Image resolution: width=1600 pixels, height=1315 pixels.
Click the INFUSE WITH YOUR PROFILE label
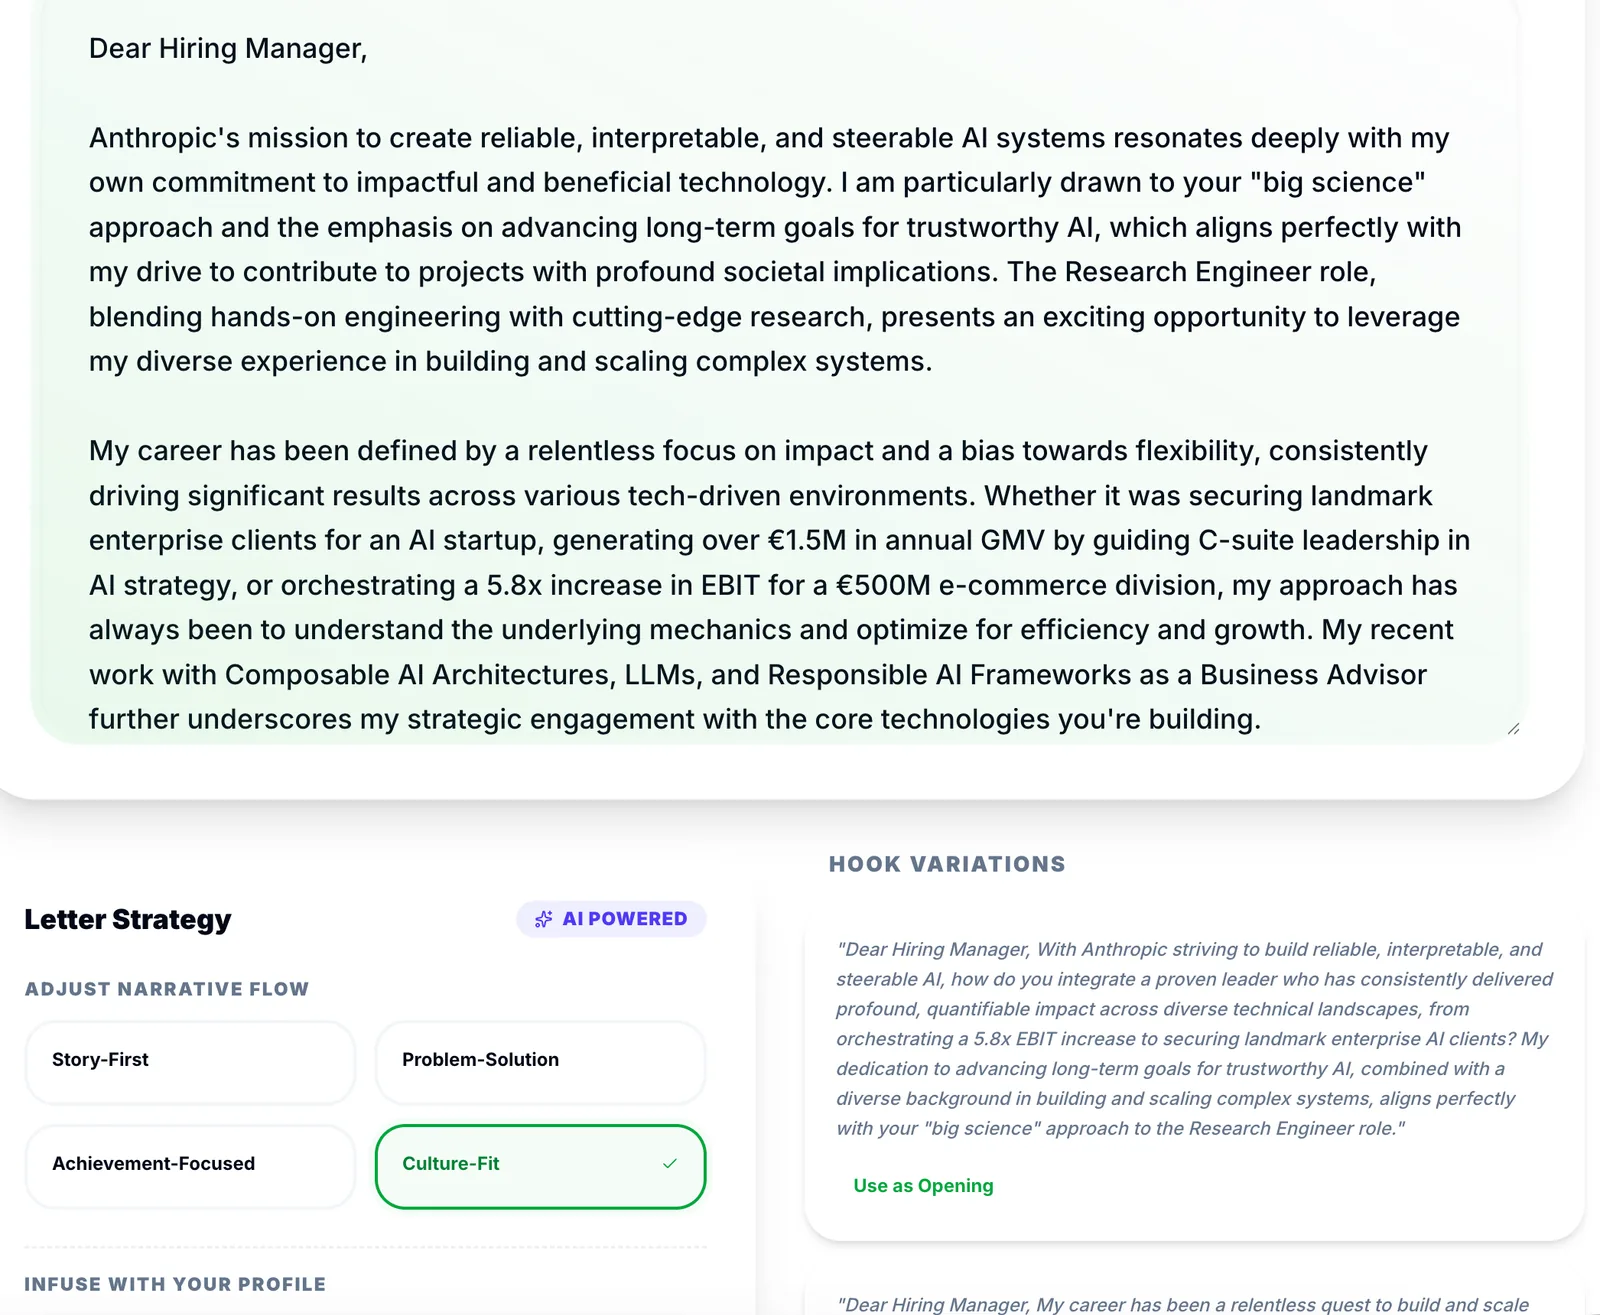(175, 1284)
